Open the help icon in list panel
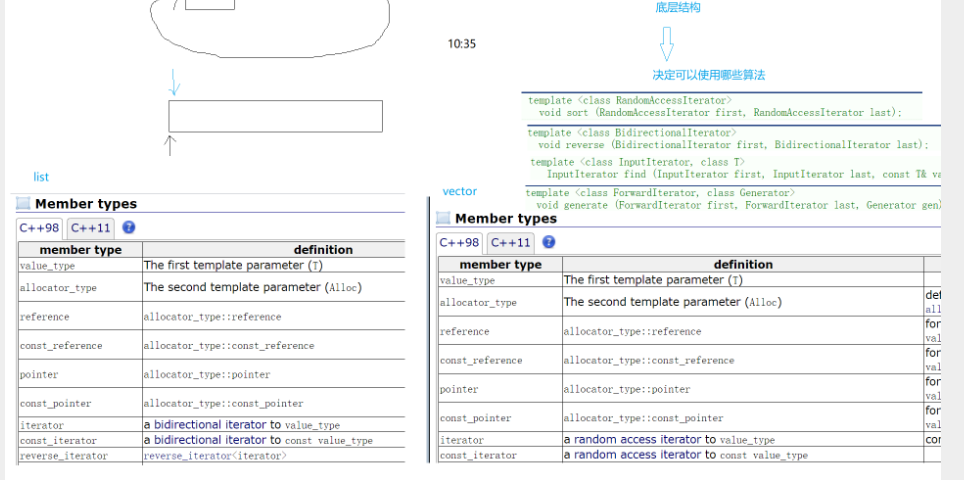The width and height of the screenshot is (964, 480). point(128,227)
